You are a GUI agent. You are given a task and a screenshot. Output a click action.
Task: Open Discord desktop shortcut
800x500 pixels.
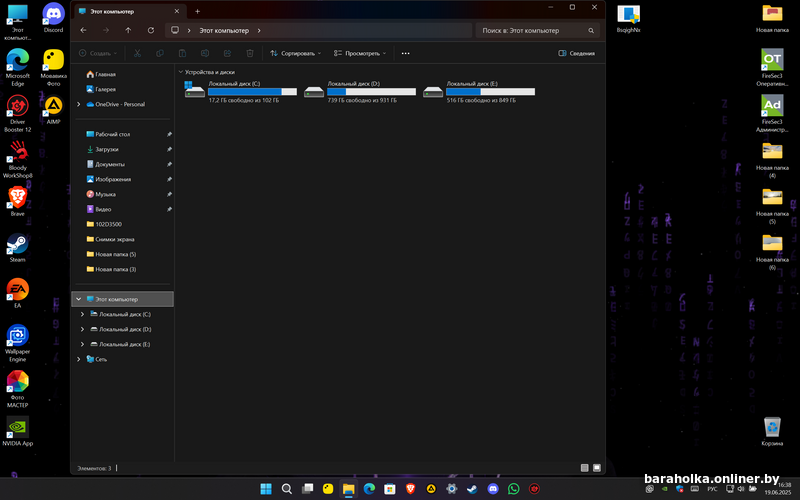pos(53,18)
